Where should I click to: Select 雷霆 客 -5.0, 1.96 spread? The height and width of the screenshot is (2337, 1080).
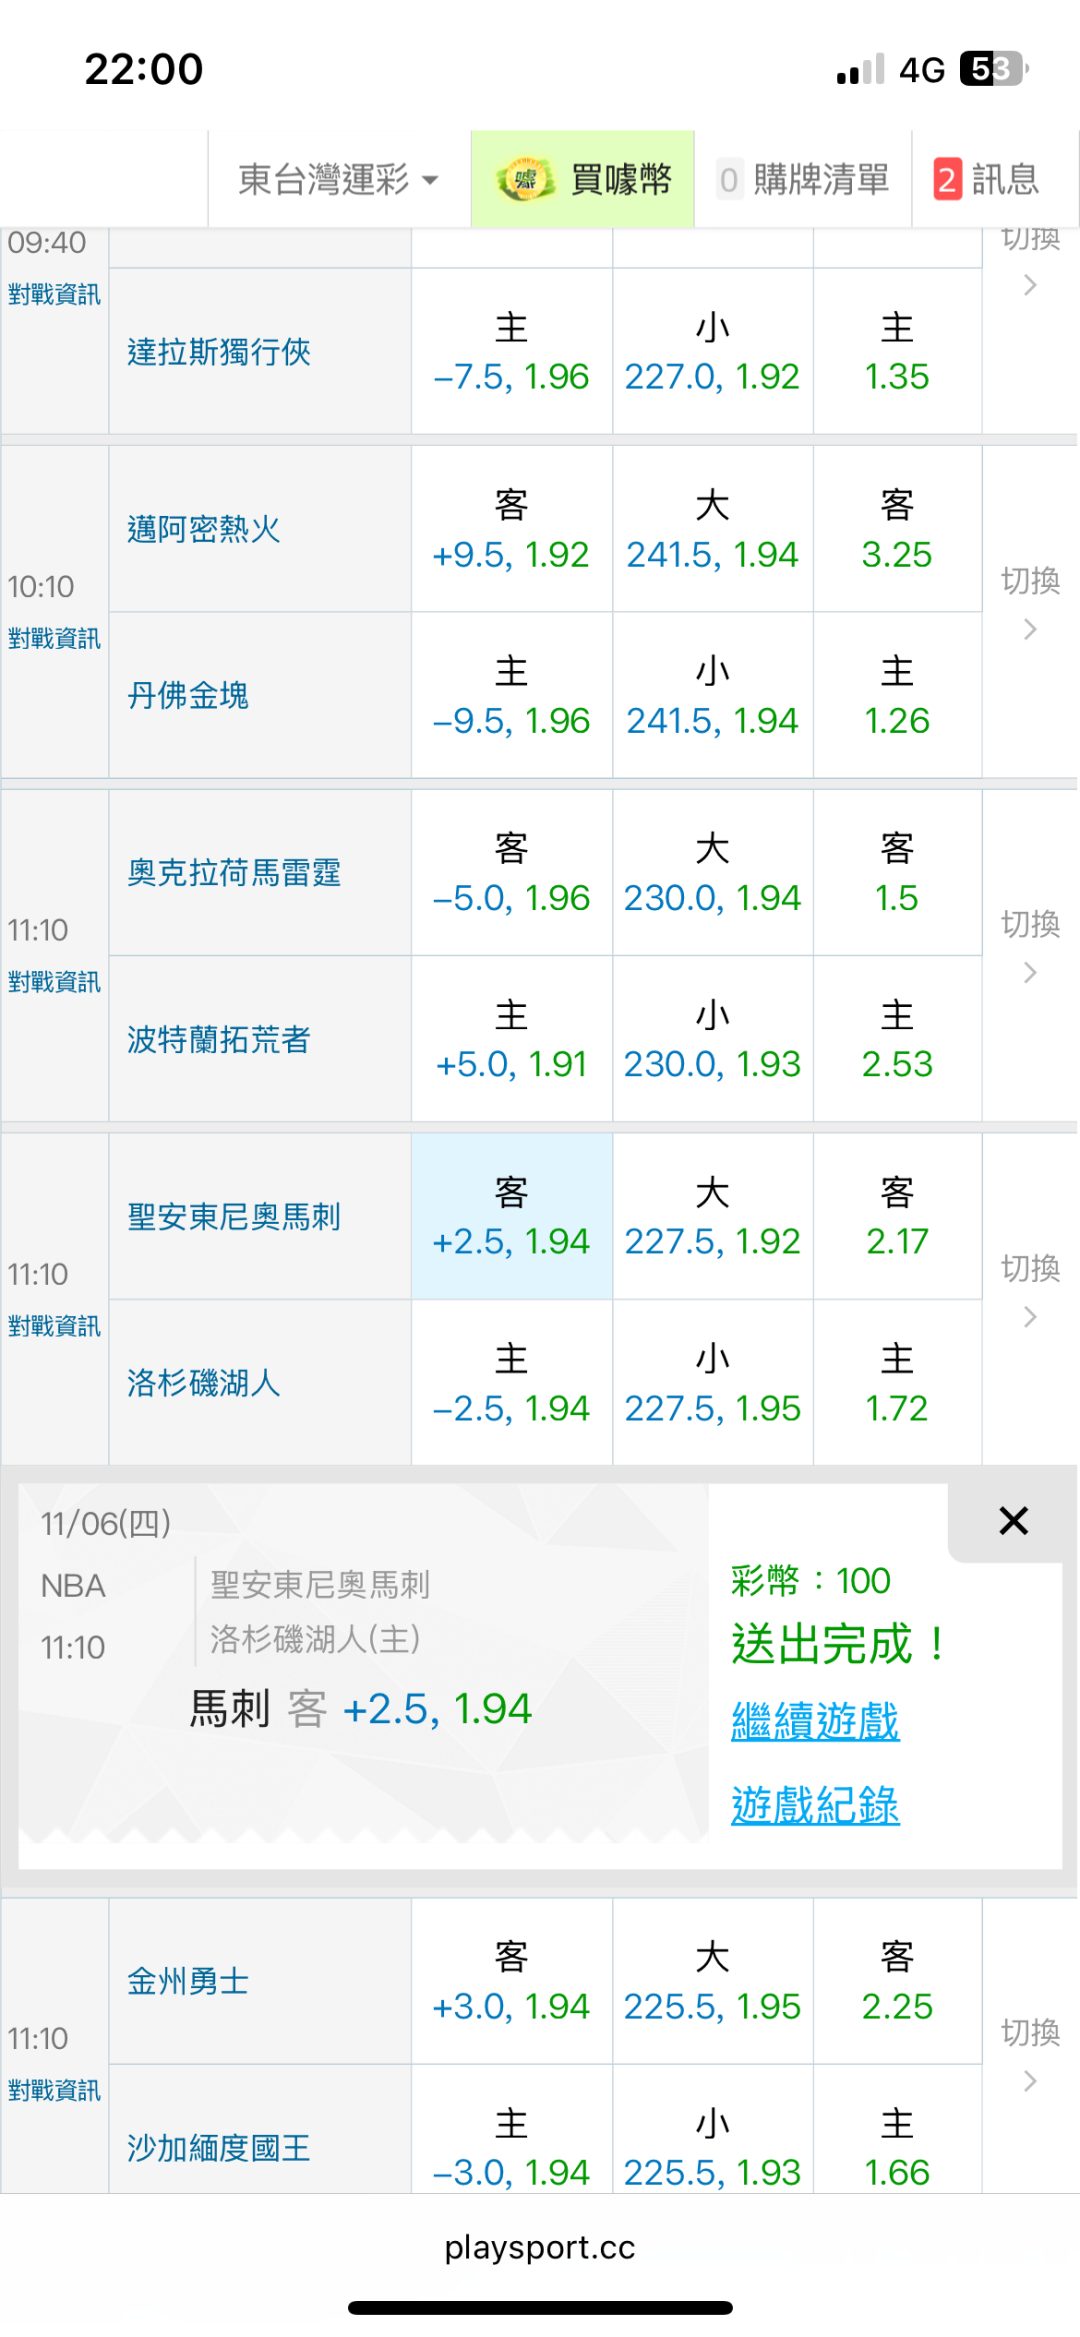[x=511, y=873]
